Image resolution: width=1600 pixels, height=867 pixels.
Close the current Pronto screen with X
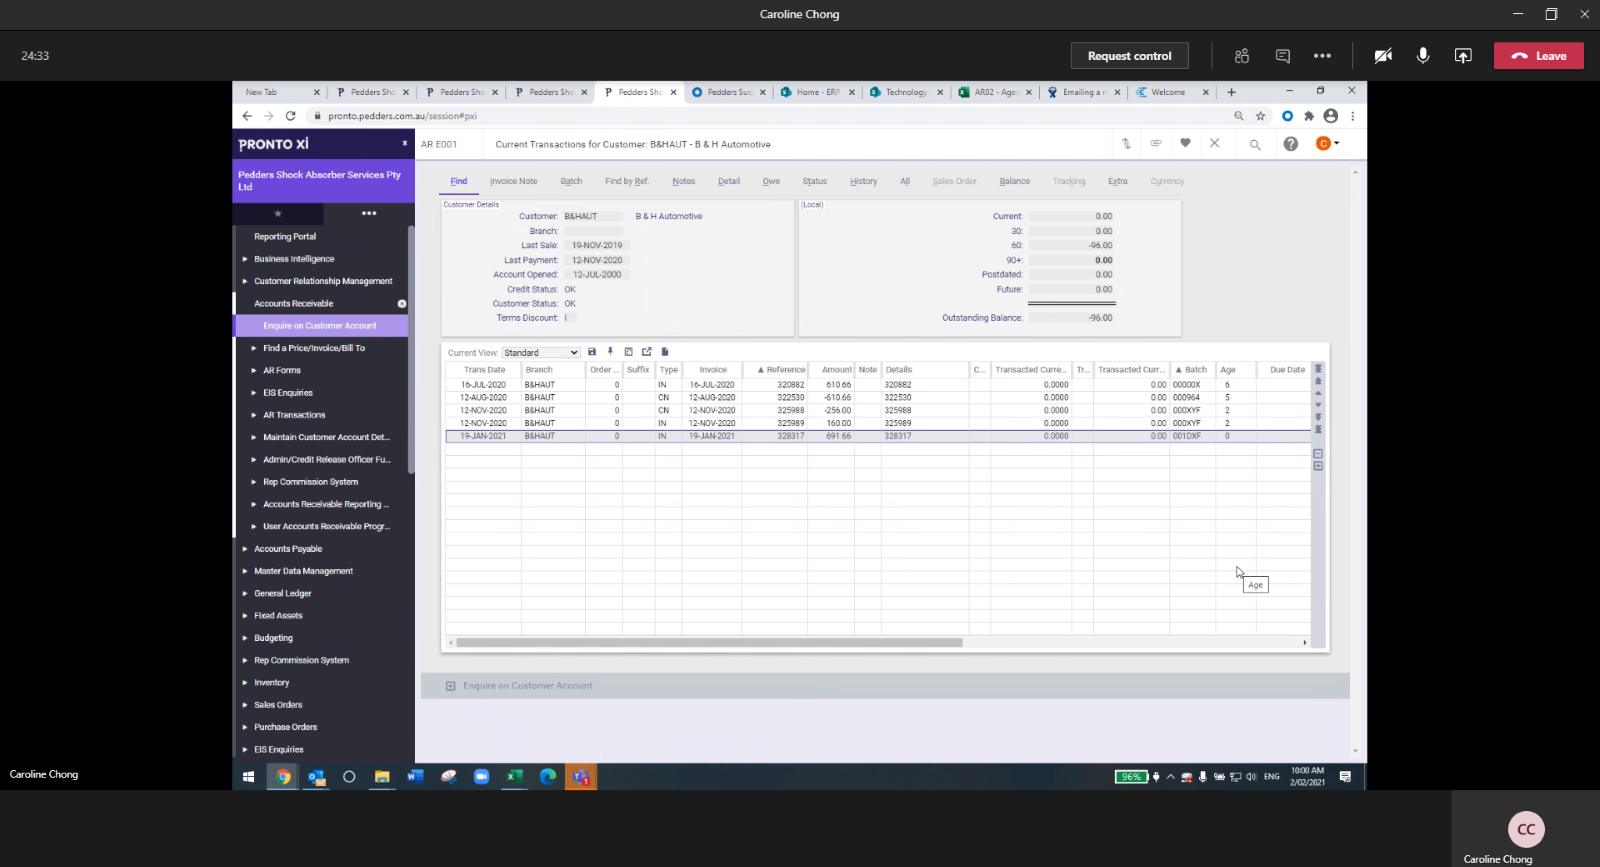click(1215, 143)
